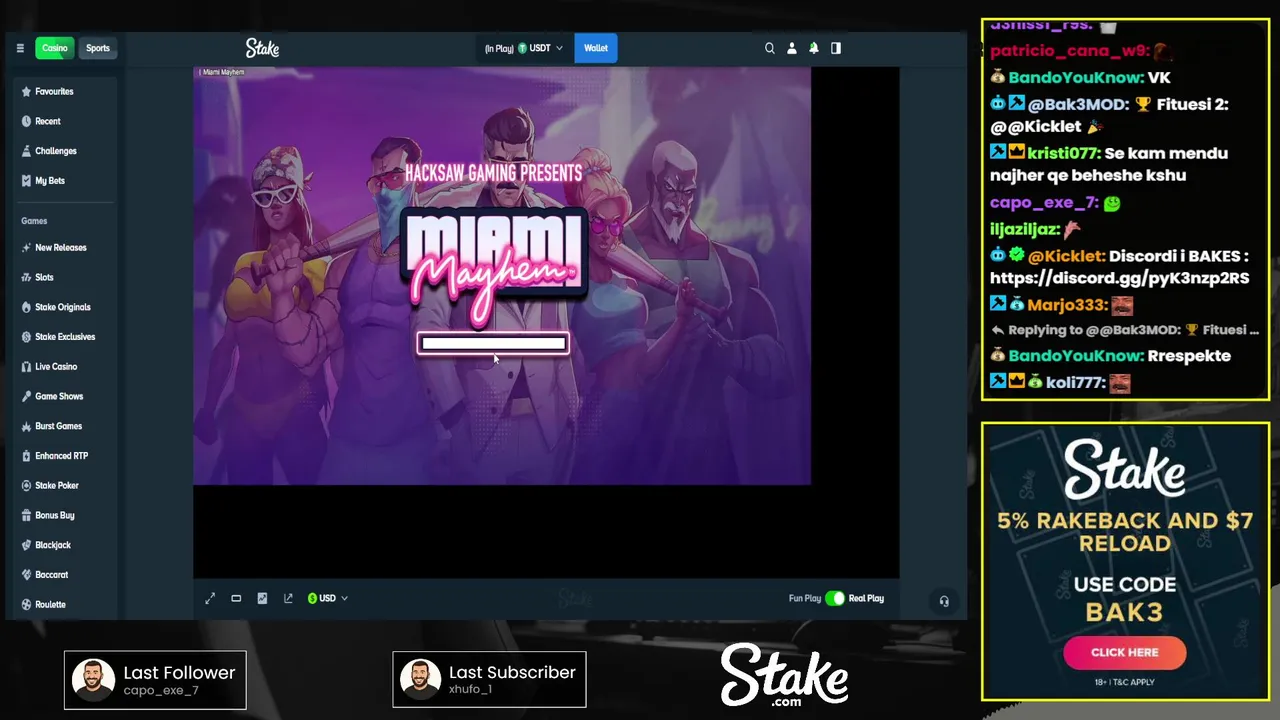The height and width of the screenshot is (720, 1280).
Task: Click chat username iljaziljaz
Action: (x=1024, y=229)
